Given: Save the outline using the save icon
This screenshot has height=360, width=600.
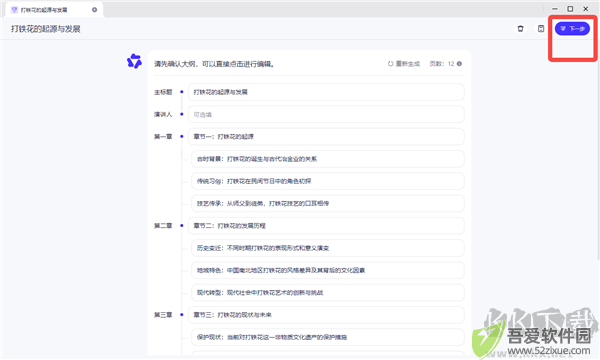Looking at the screenshot, I should [541, 29].
